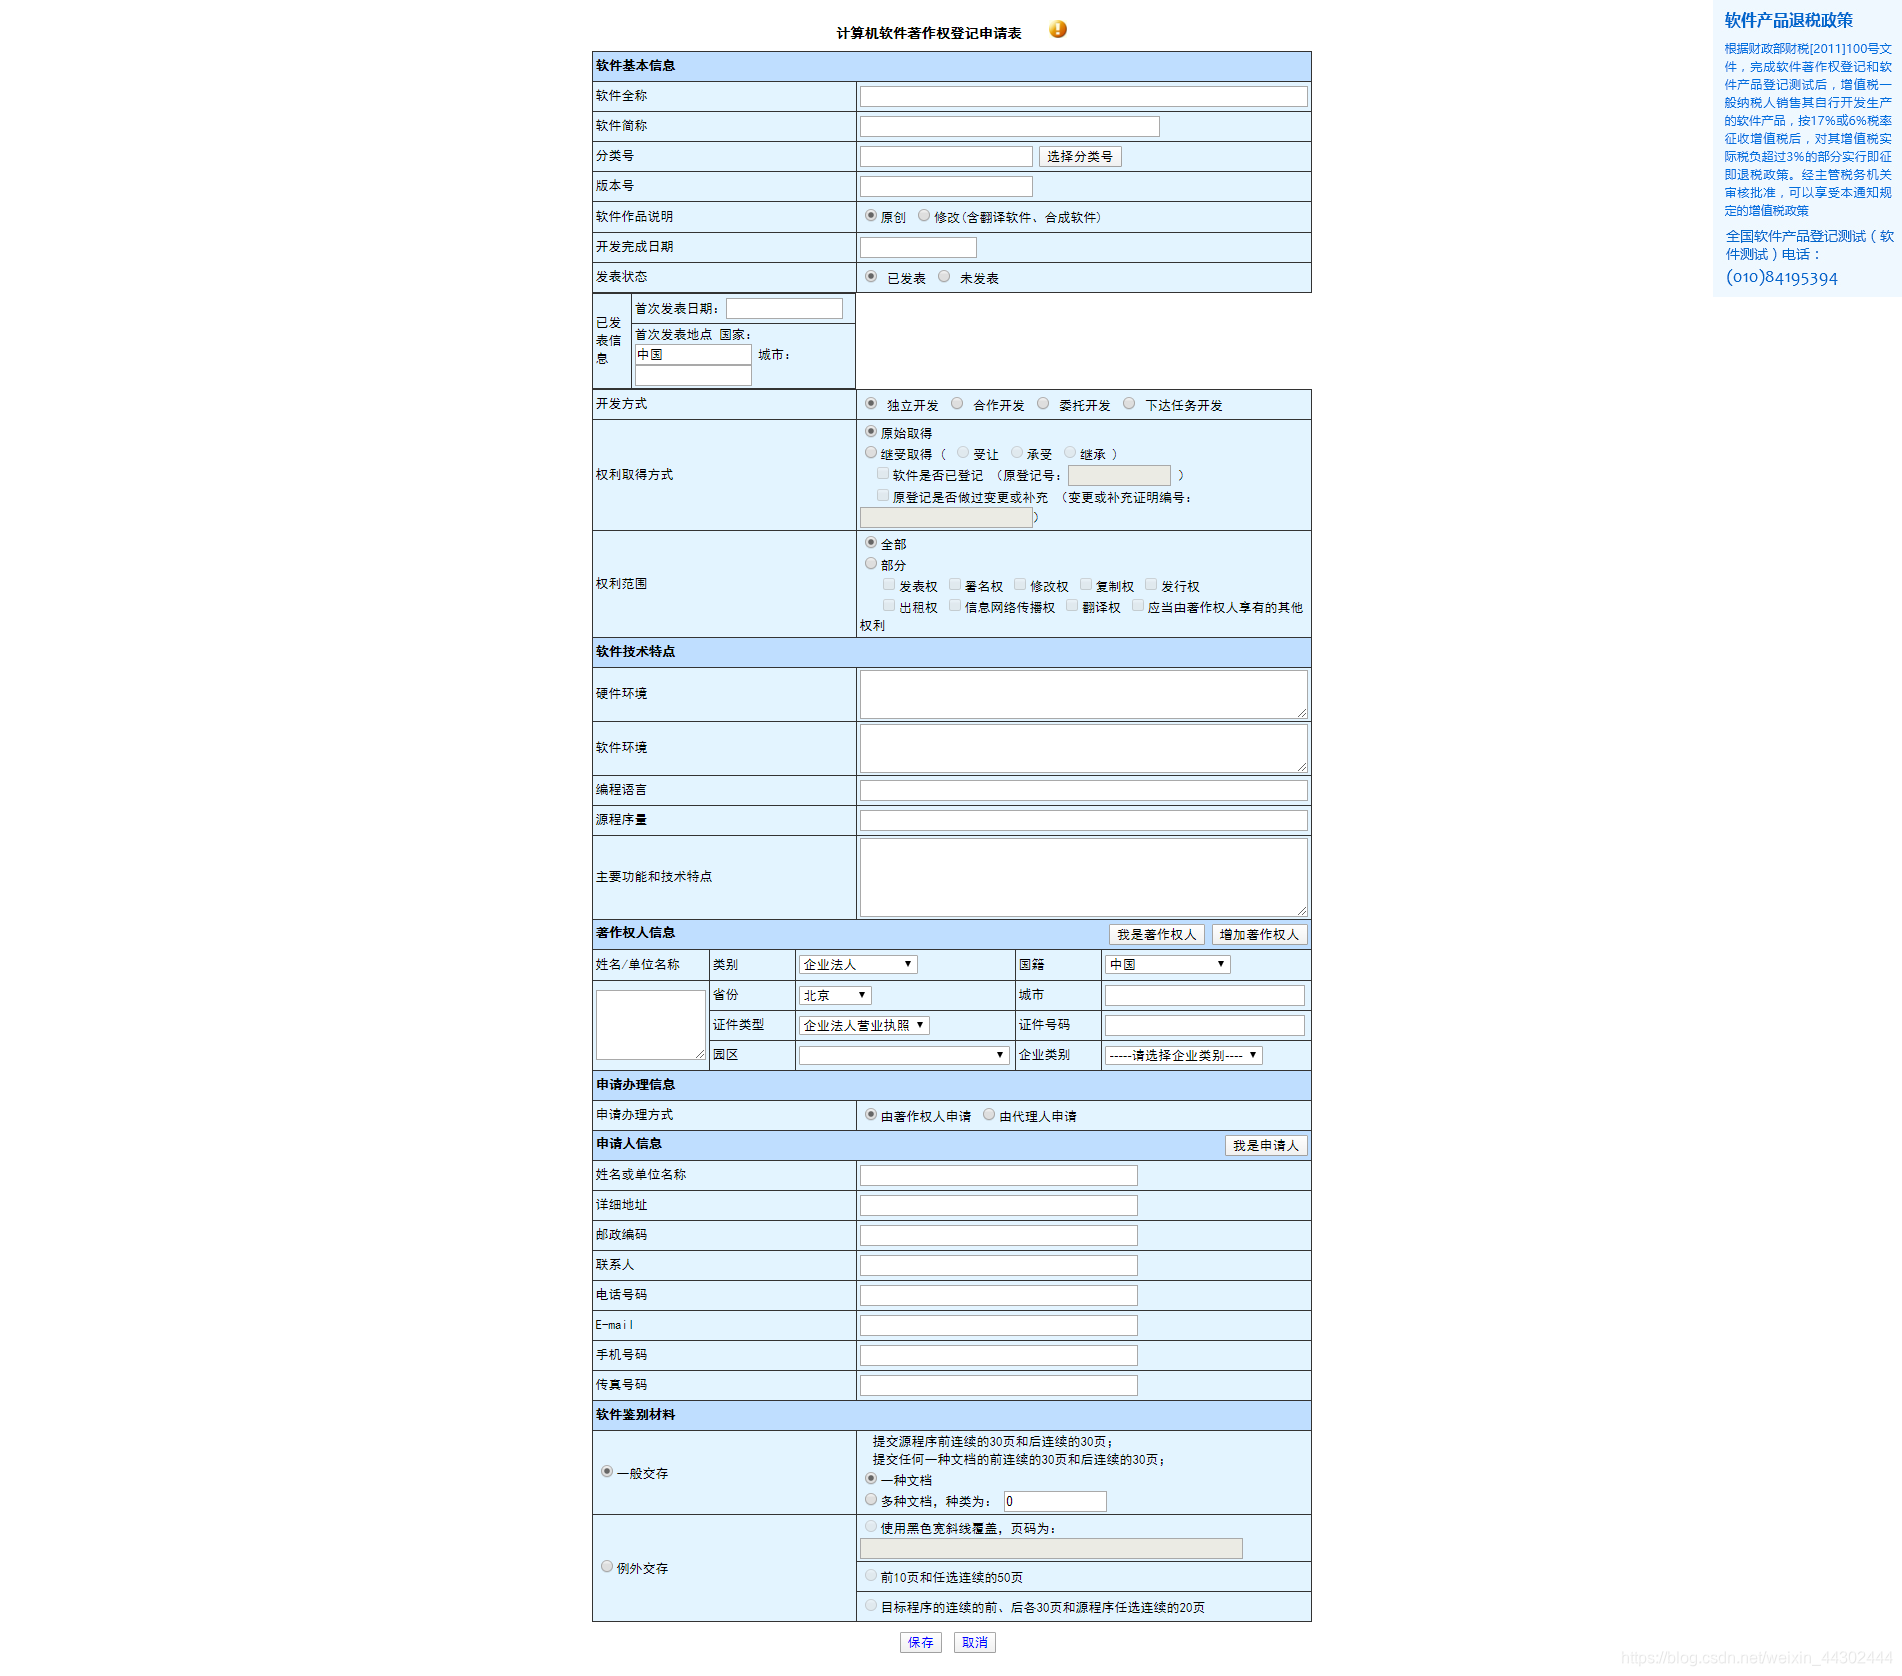This screenshot has height=1676, width=1902.
Task: Open the 企业类别 dropdown
Action: 1184,1056
